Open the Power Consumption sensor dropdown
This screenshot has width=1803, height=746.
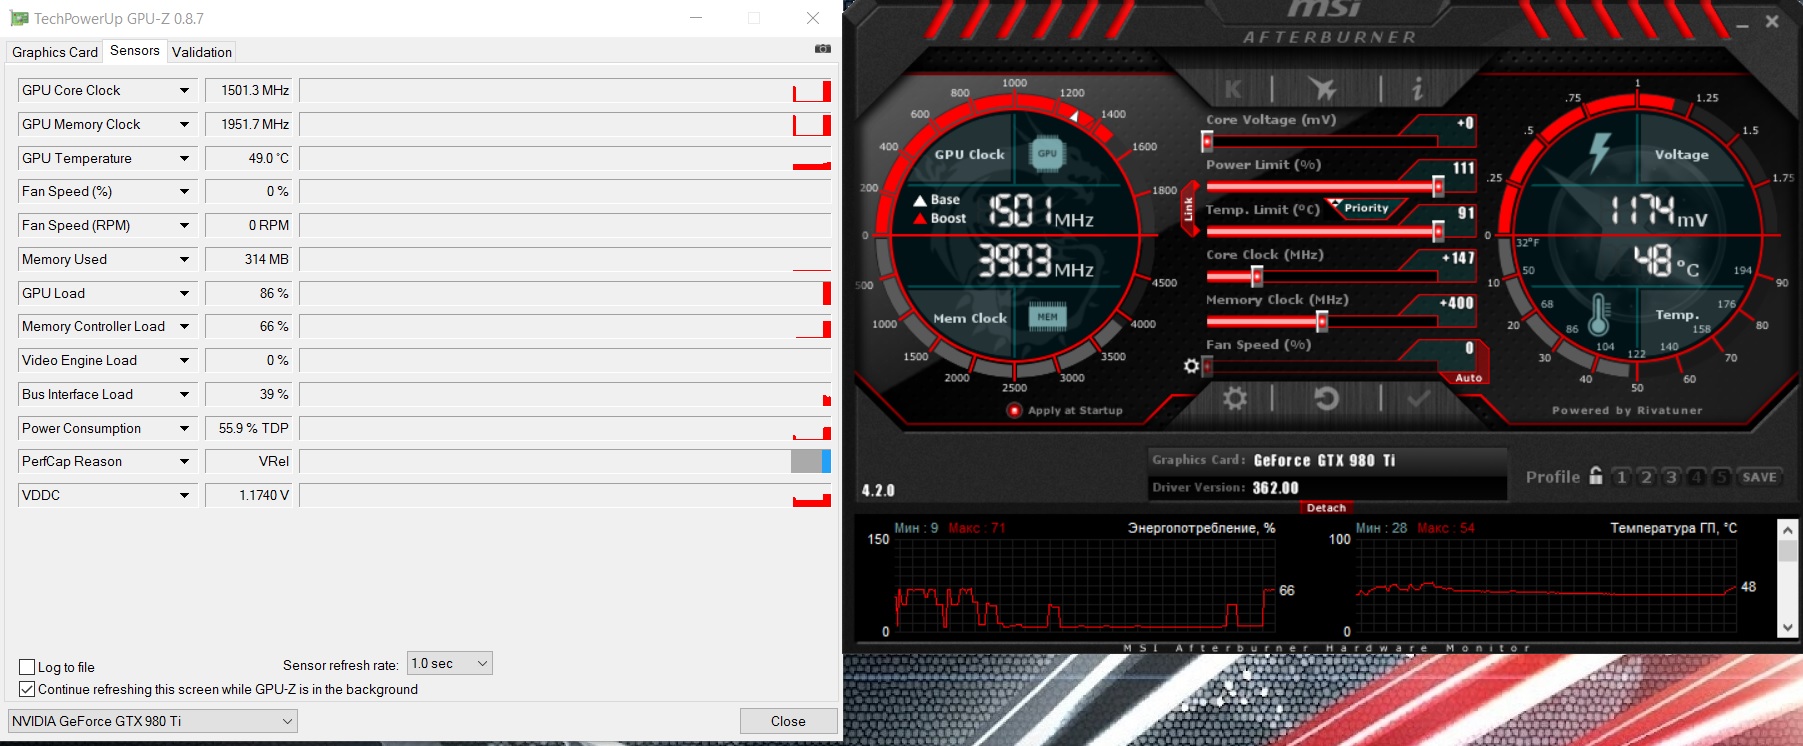point(184,428)
